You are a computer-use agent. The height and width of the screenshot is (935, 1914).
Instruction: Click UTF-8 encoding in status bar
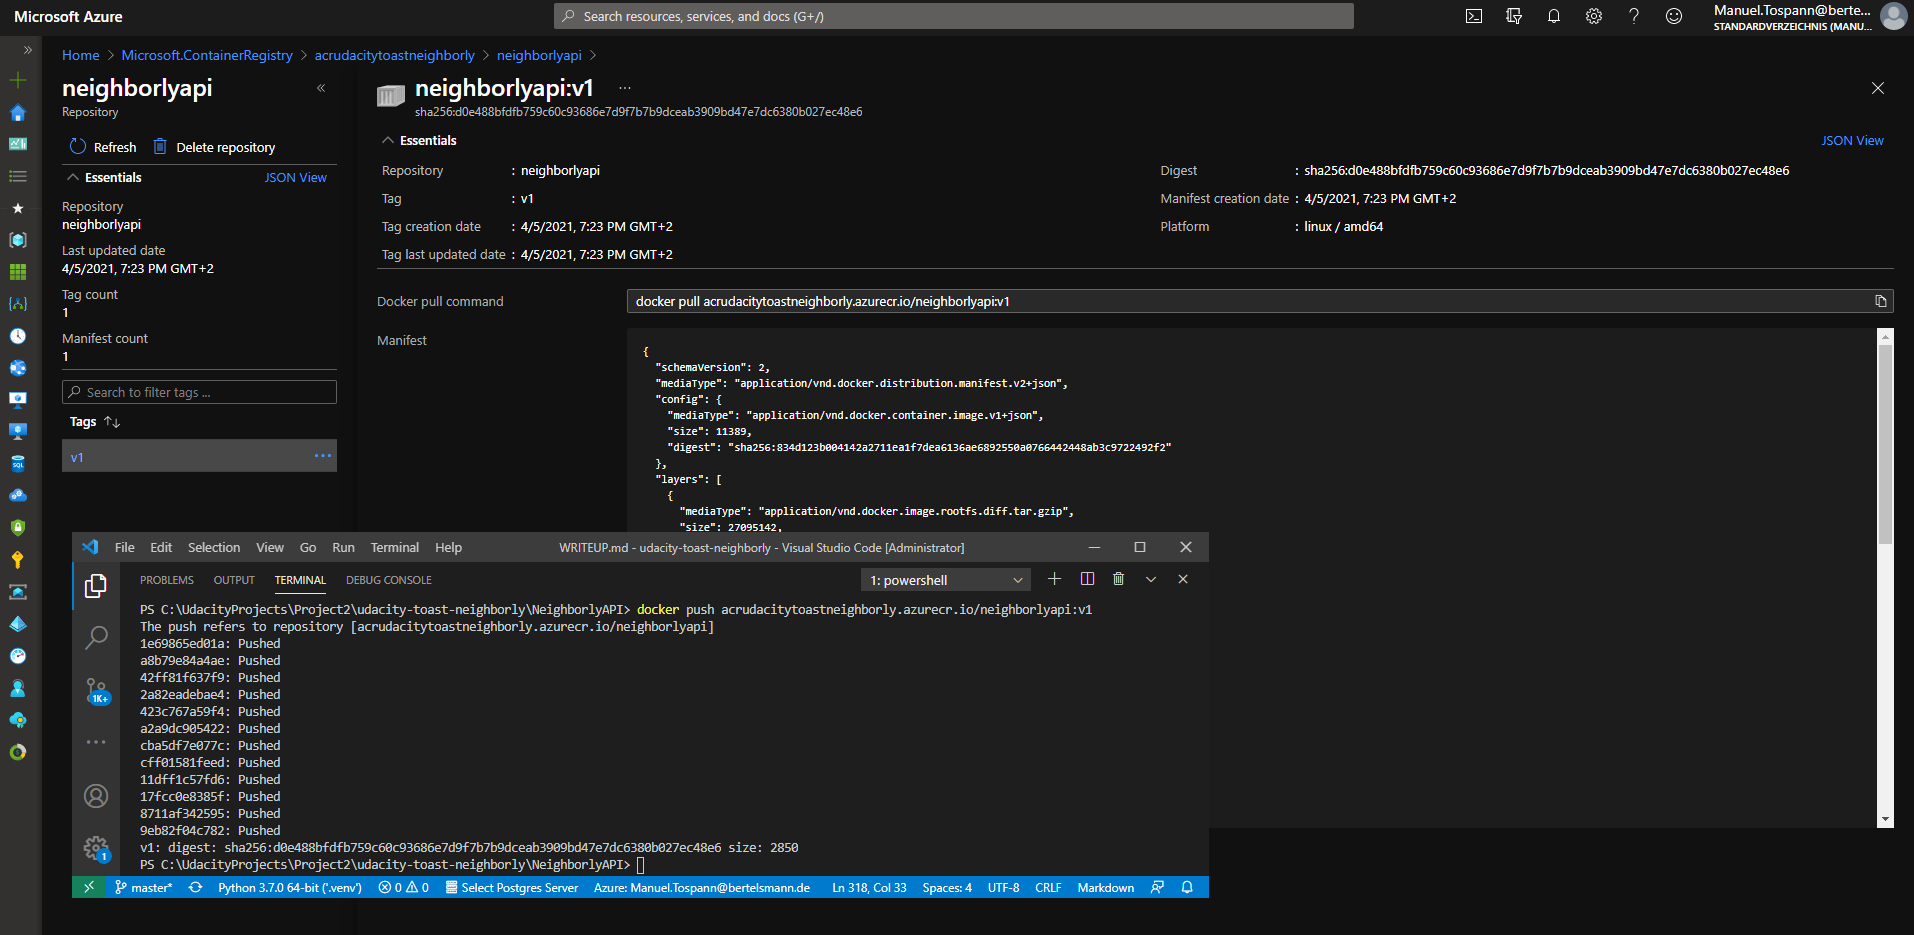coord(1003,887)
